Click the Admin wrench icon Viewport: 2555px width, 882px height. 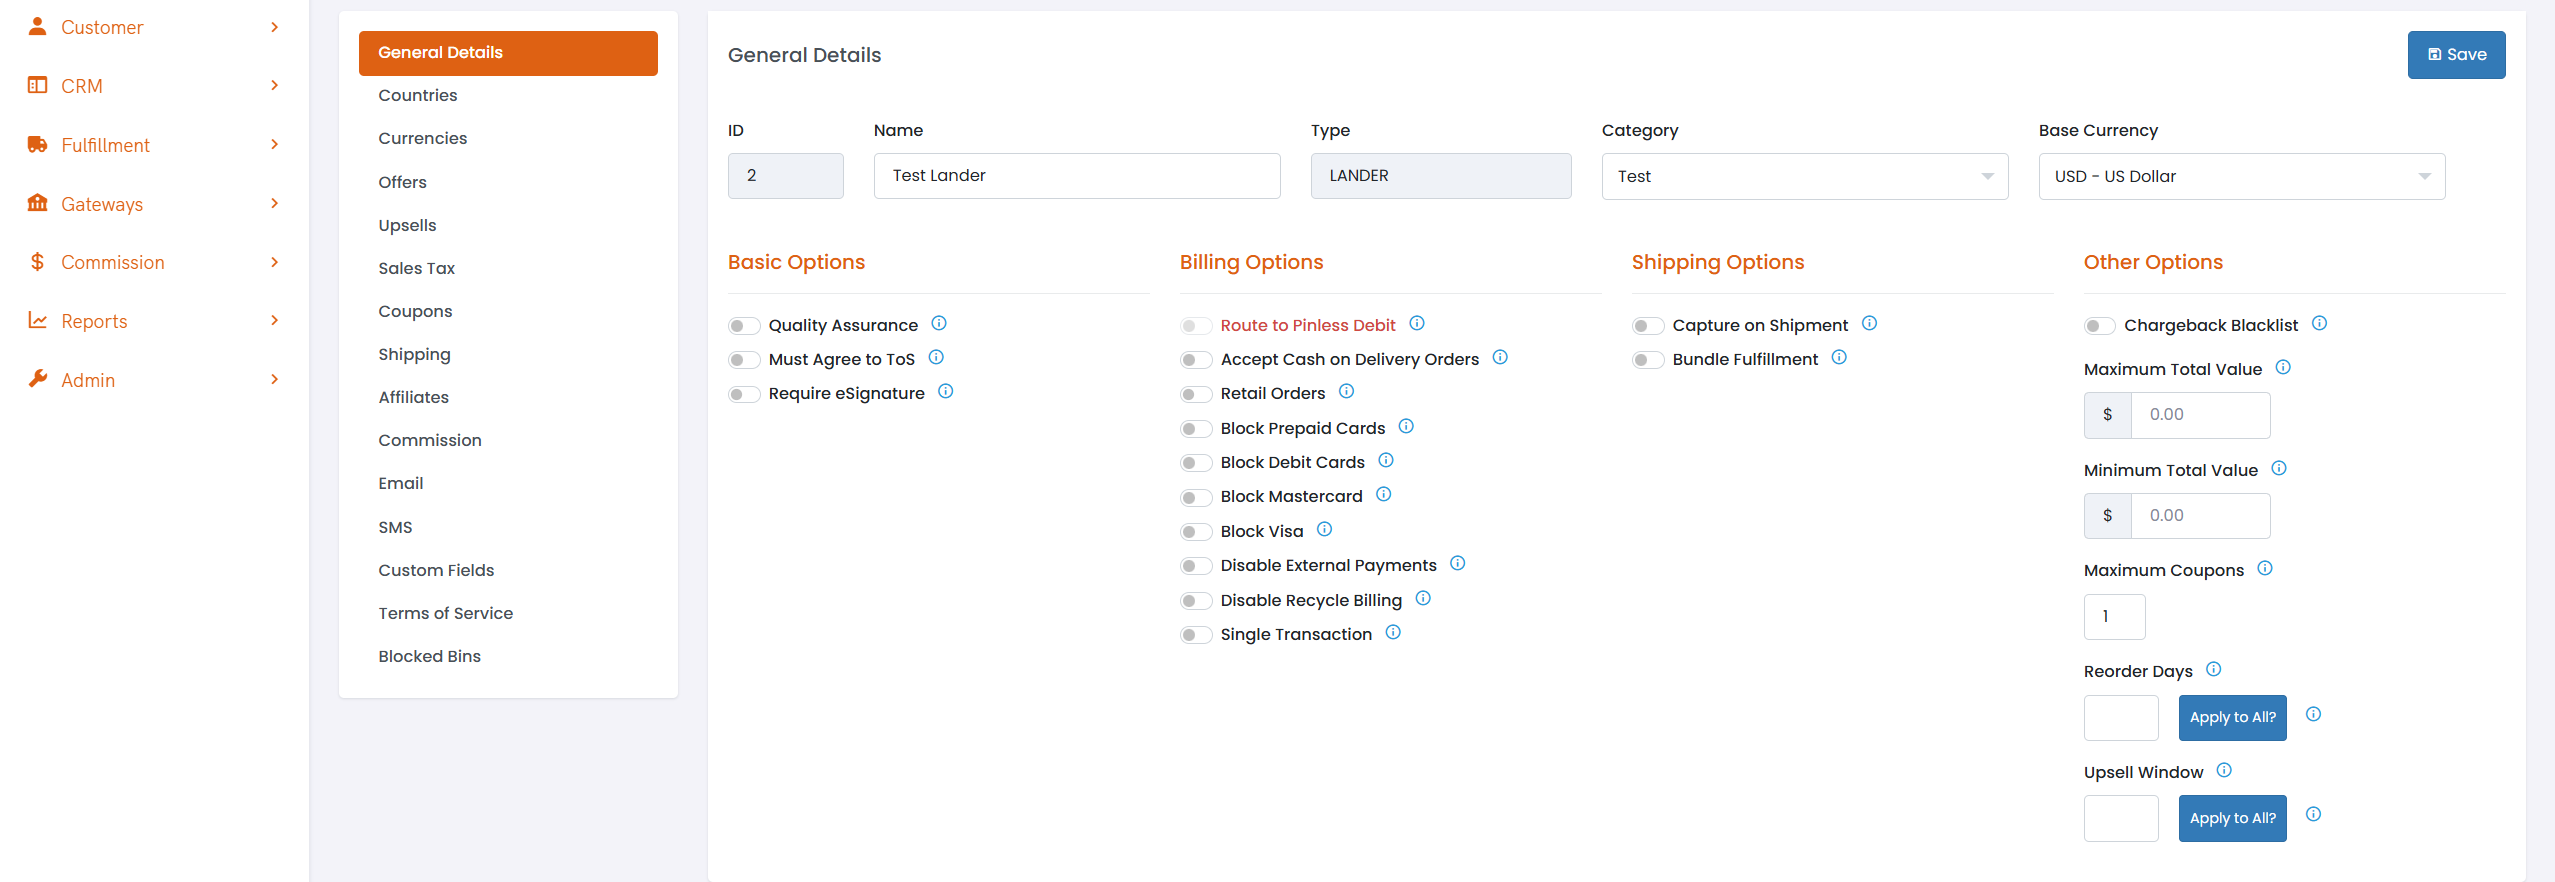38,379
